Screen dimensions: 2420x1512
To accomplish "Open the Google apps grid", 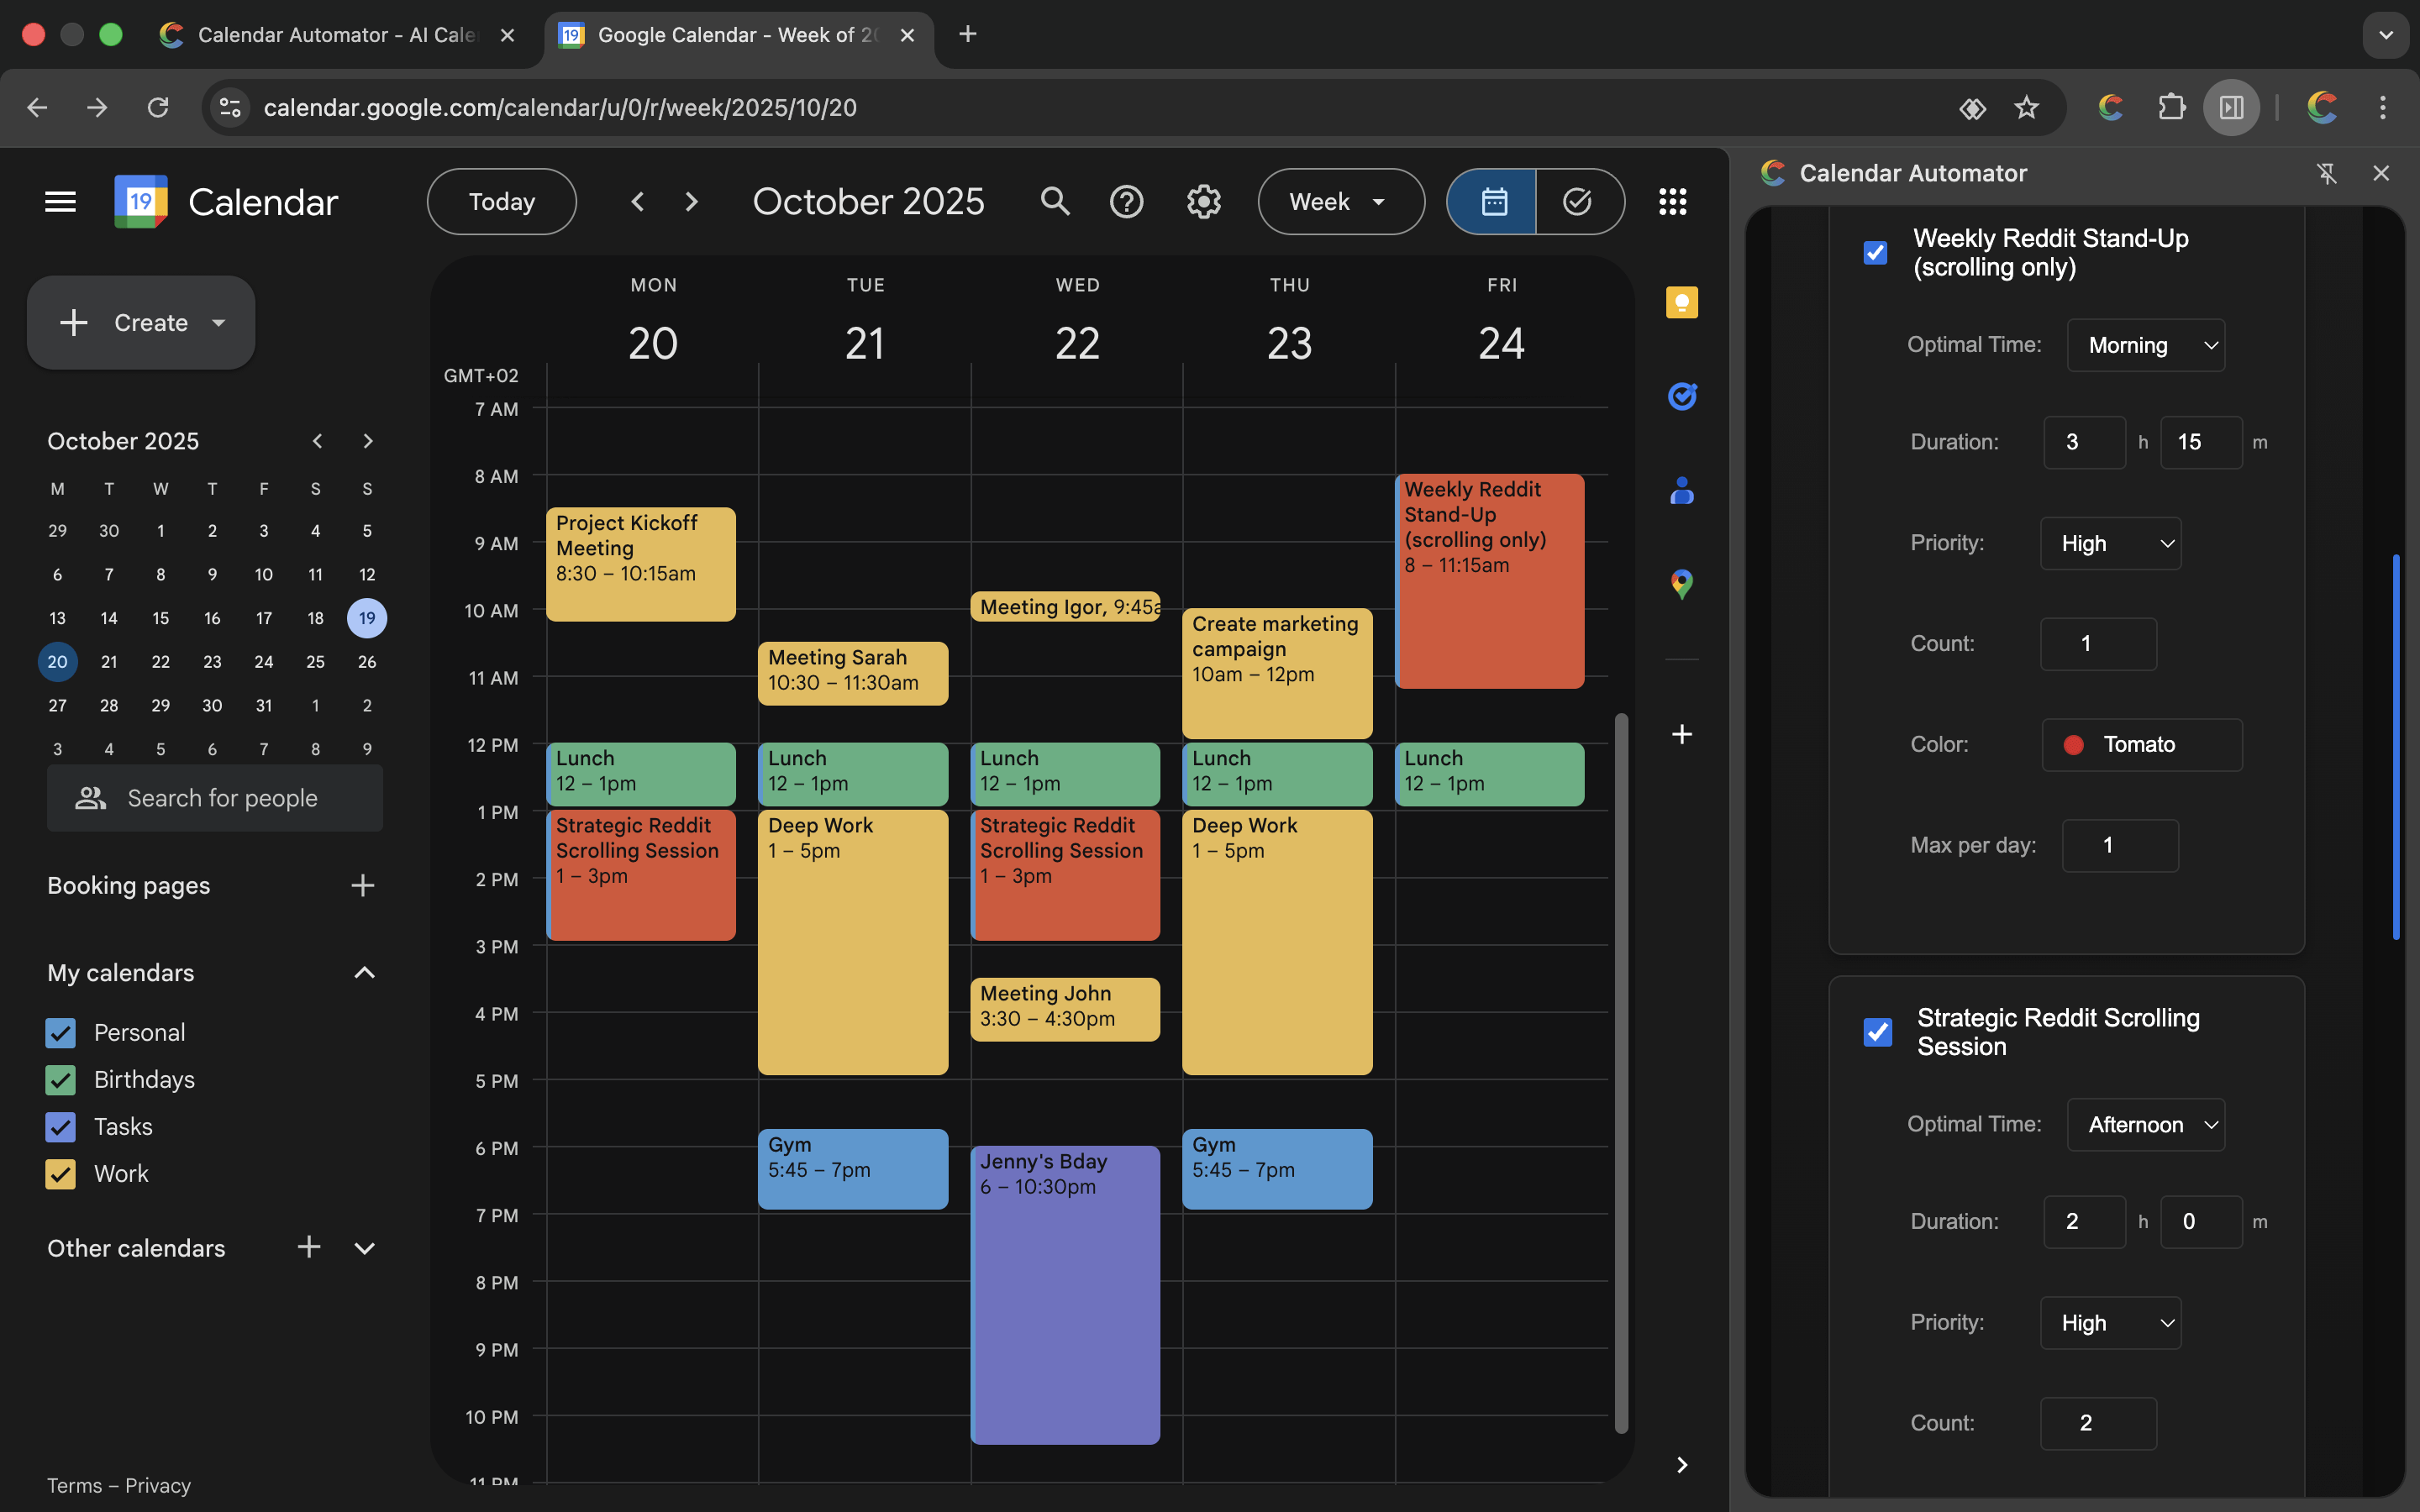I will [1672, 202].
